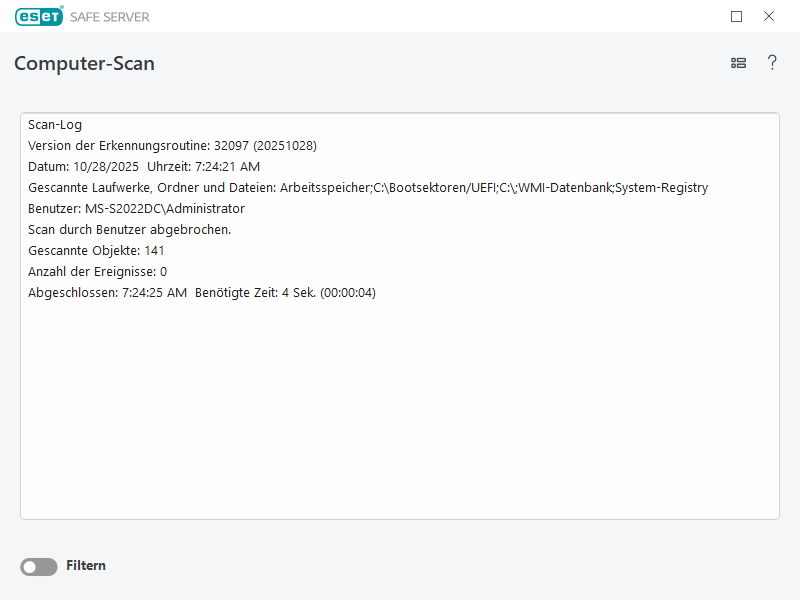
Task: Close the Computer-Scan window
Action: pos(769,16)
